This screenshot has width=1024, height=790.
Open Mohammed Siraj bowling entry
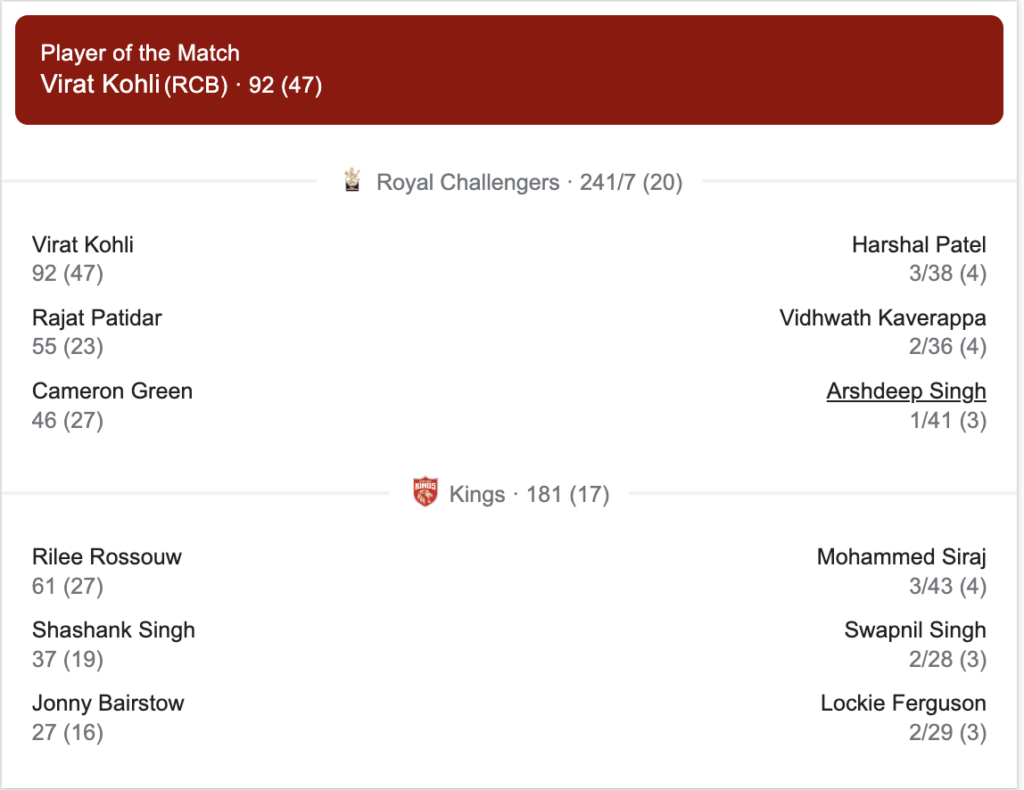(902, 571)
